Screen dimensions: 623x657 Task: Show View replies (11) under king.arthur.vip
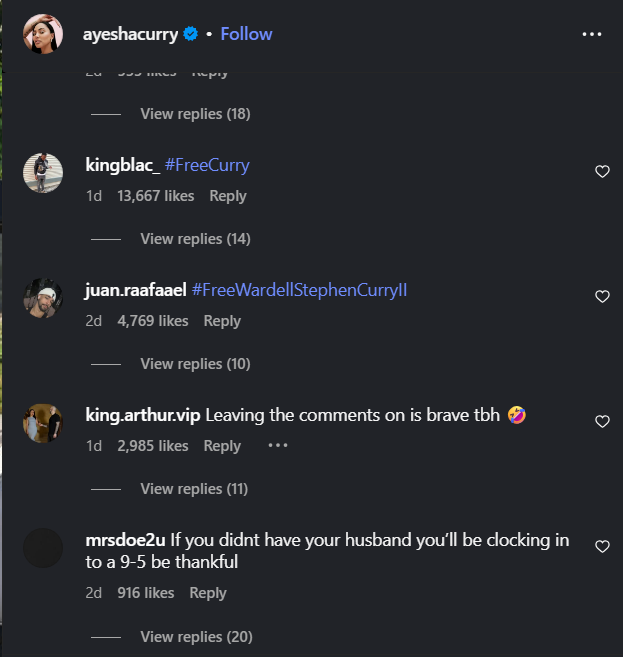click(194, 489)
